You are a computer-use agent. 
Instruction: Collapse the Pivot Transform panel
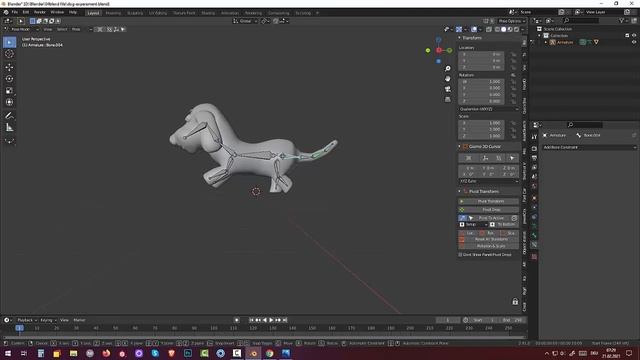point(460,191)
